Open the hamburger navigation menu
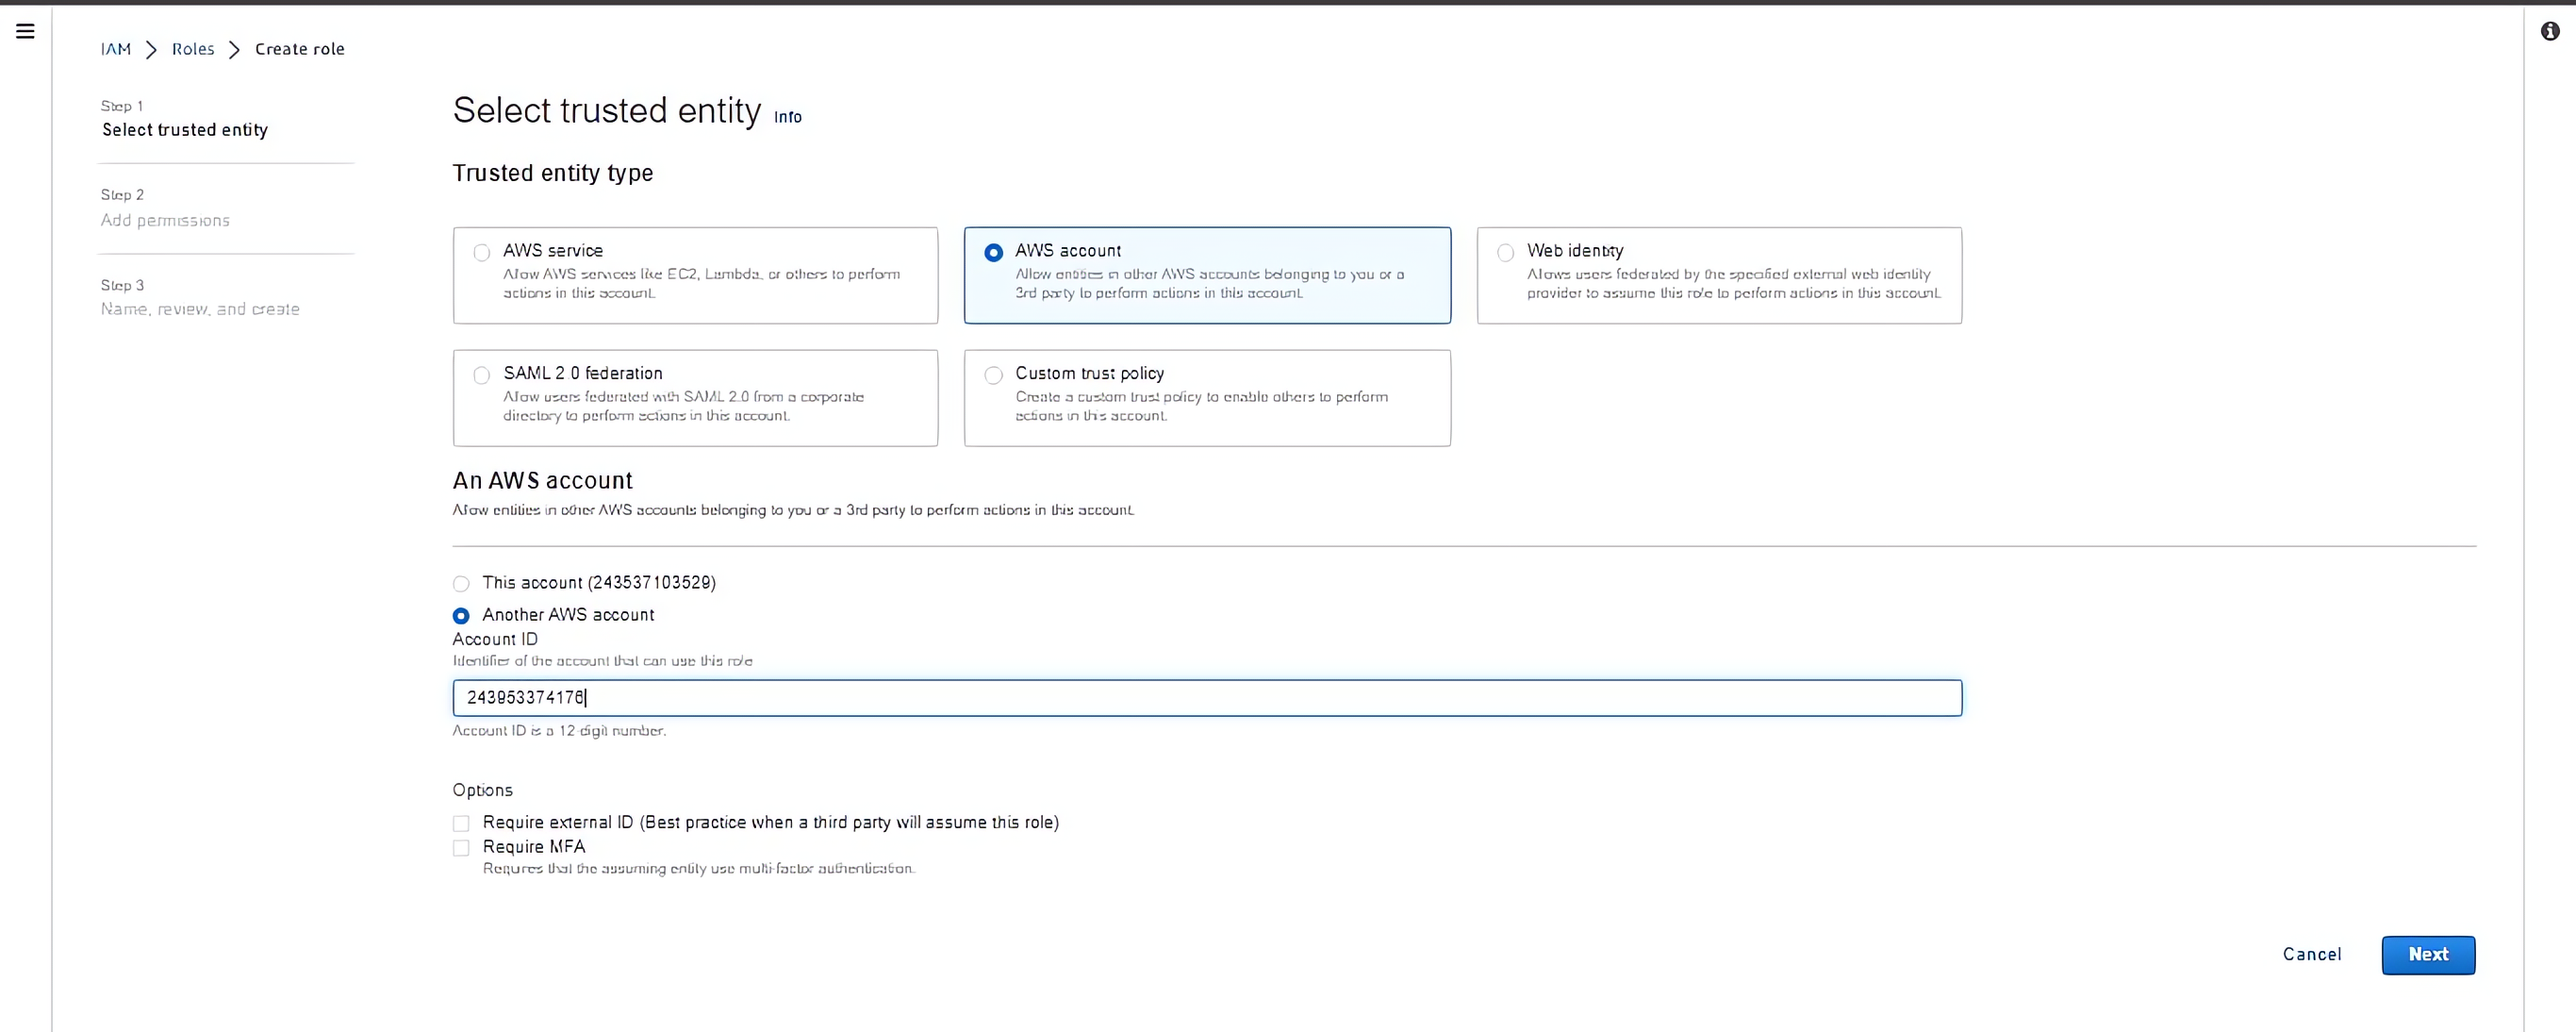This screenshot has width=2576, height=1032. 26,31
